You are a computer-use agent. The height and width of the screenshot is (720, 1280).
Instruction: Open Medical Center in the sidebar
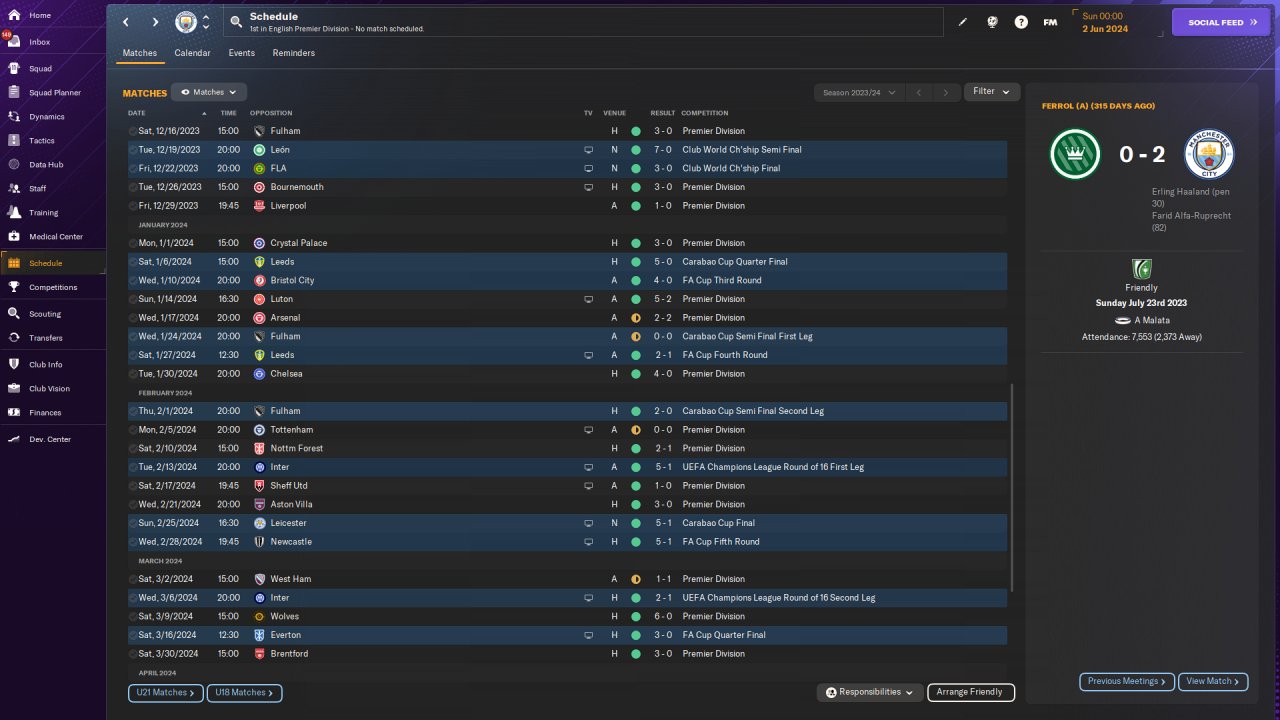tap(52, 237)
